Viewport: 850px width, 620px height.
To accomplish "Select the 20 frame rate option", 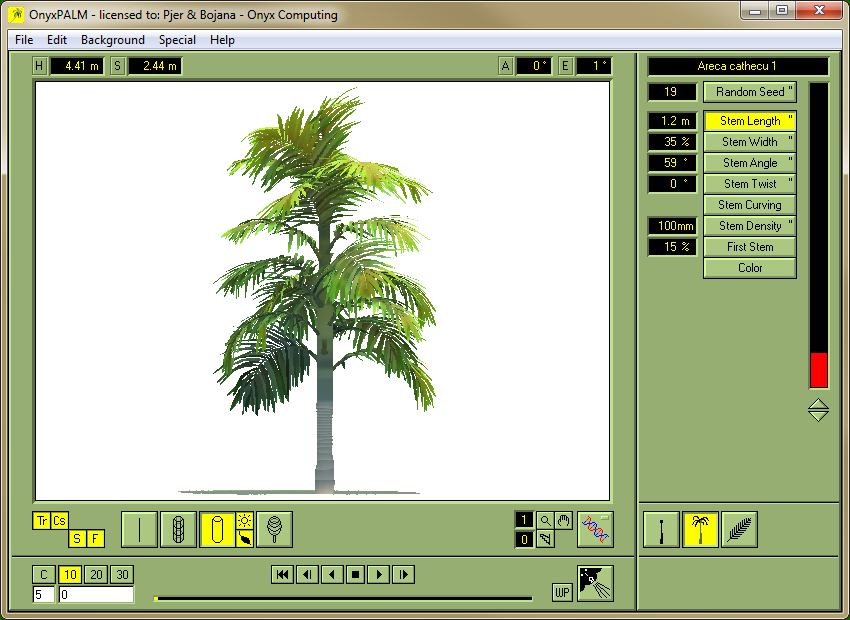I will [96, 575].
